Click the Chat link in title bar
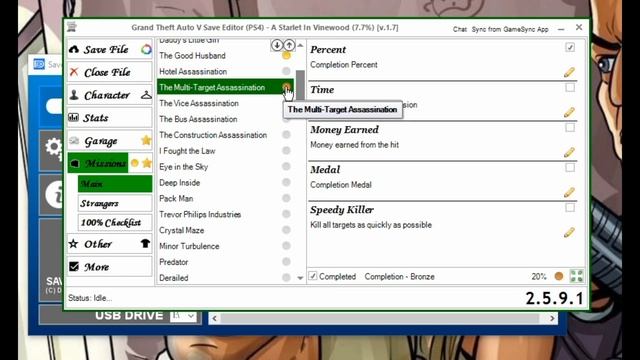The image size is (640, 360). [x=460, y=29]
